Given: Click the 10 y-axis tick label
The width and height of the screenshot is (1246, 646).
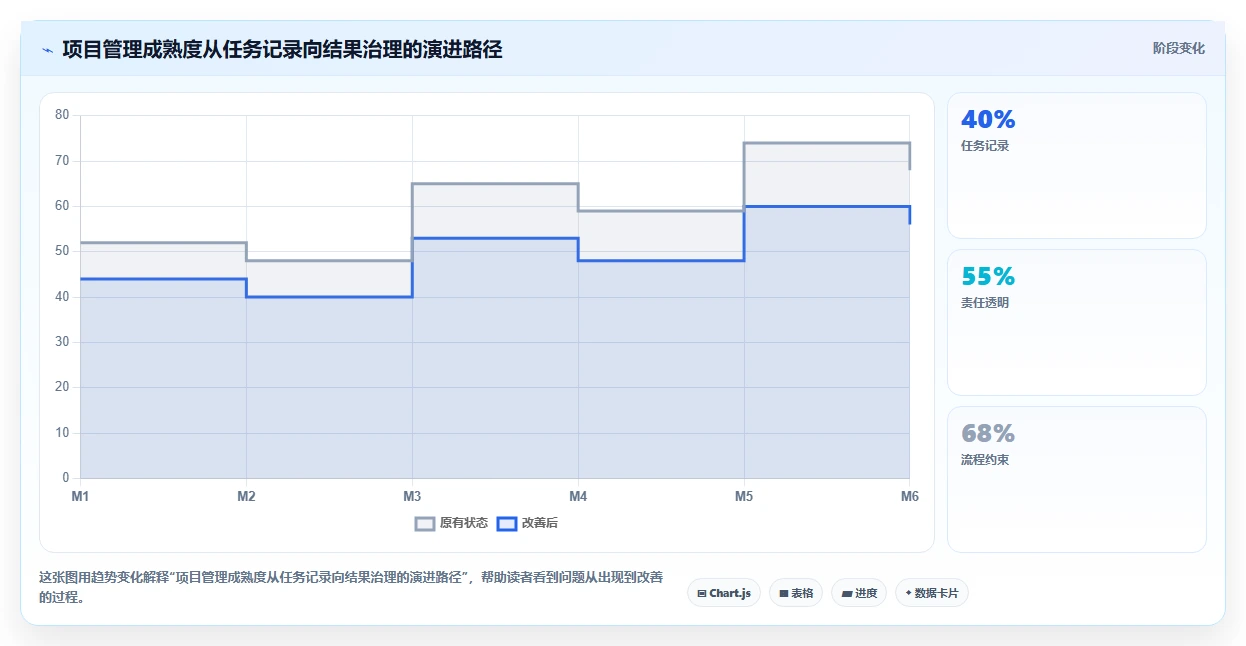Looking at the screenshot, I should [x=62, y=433].
